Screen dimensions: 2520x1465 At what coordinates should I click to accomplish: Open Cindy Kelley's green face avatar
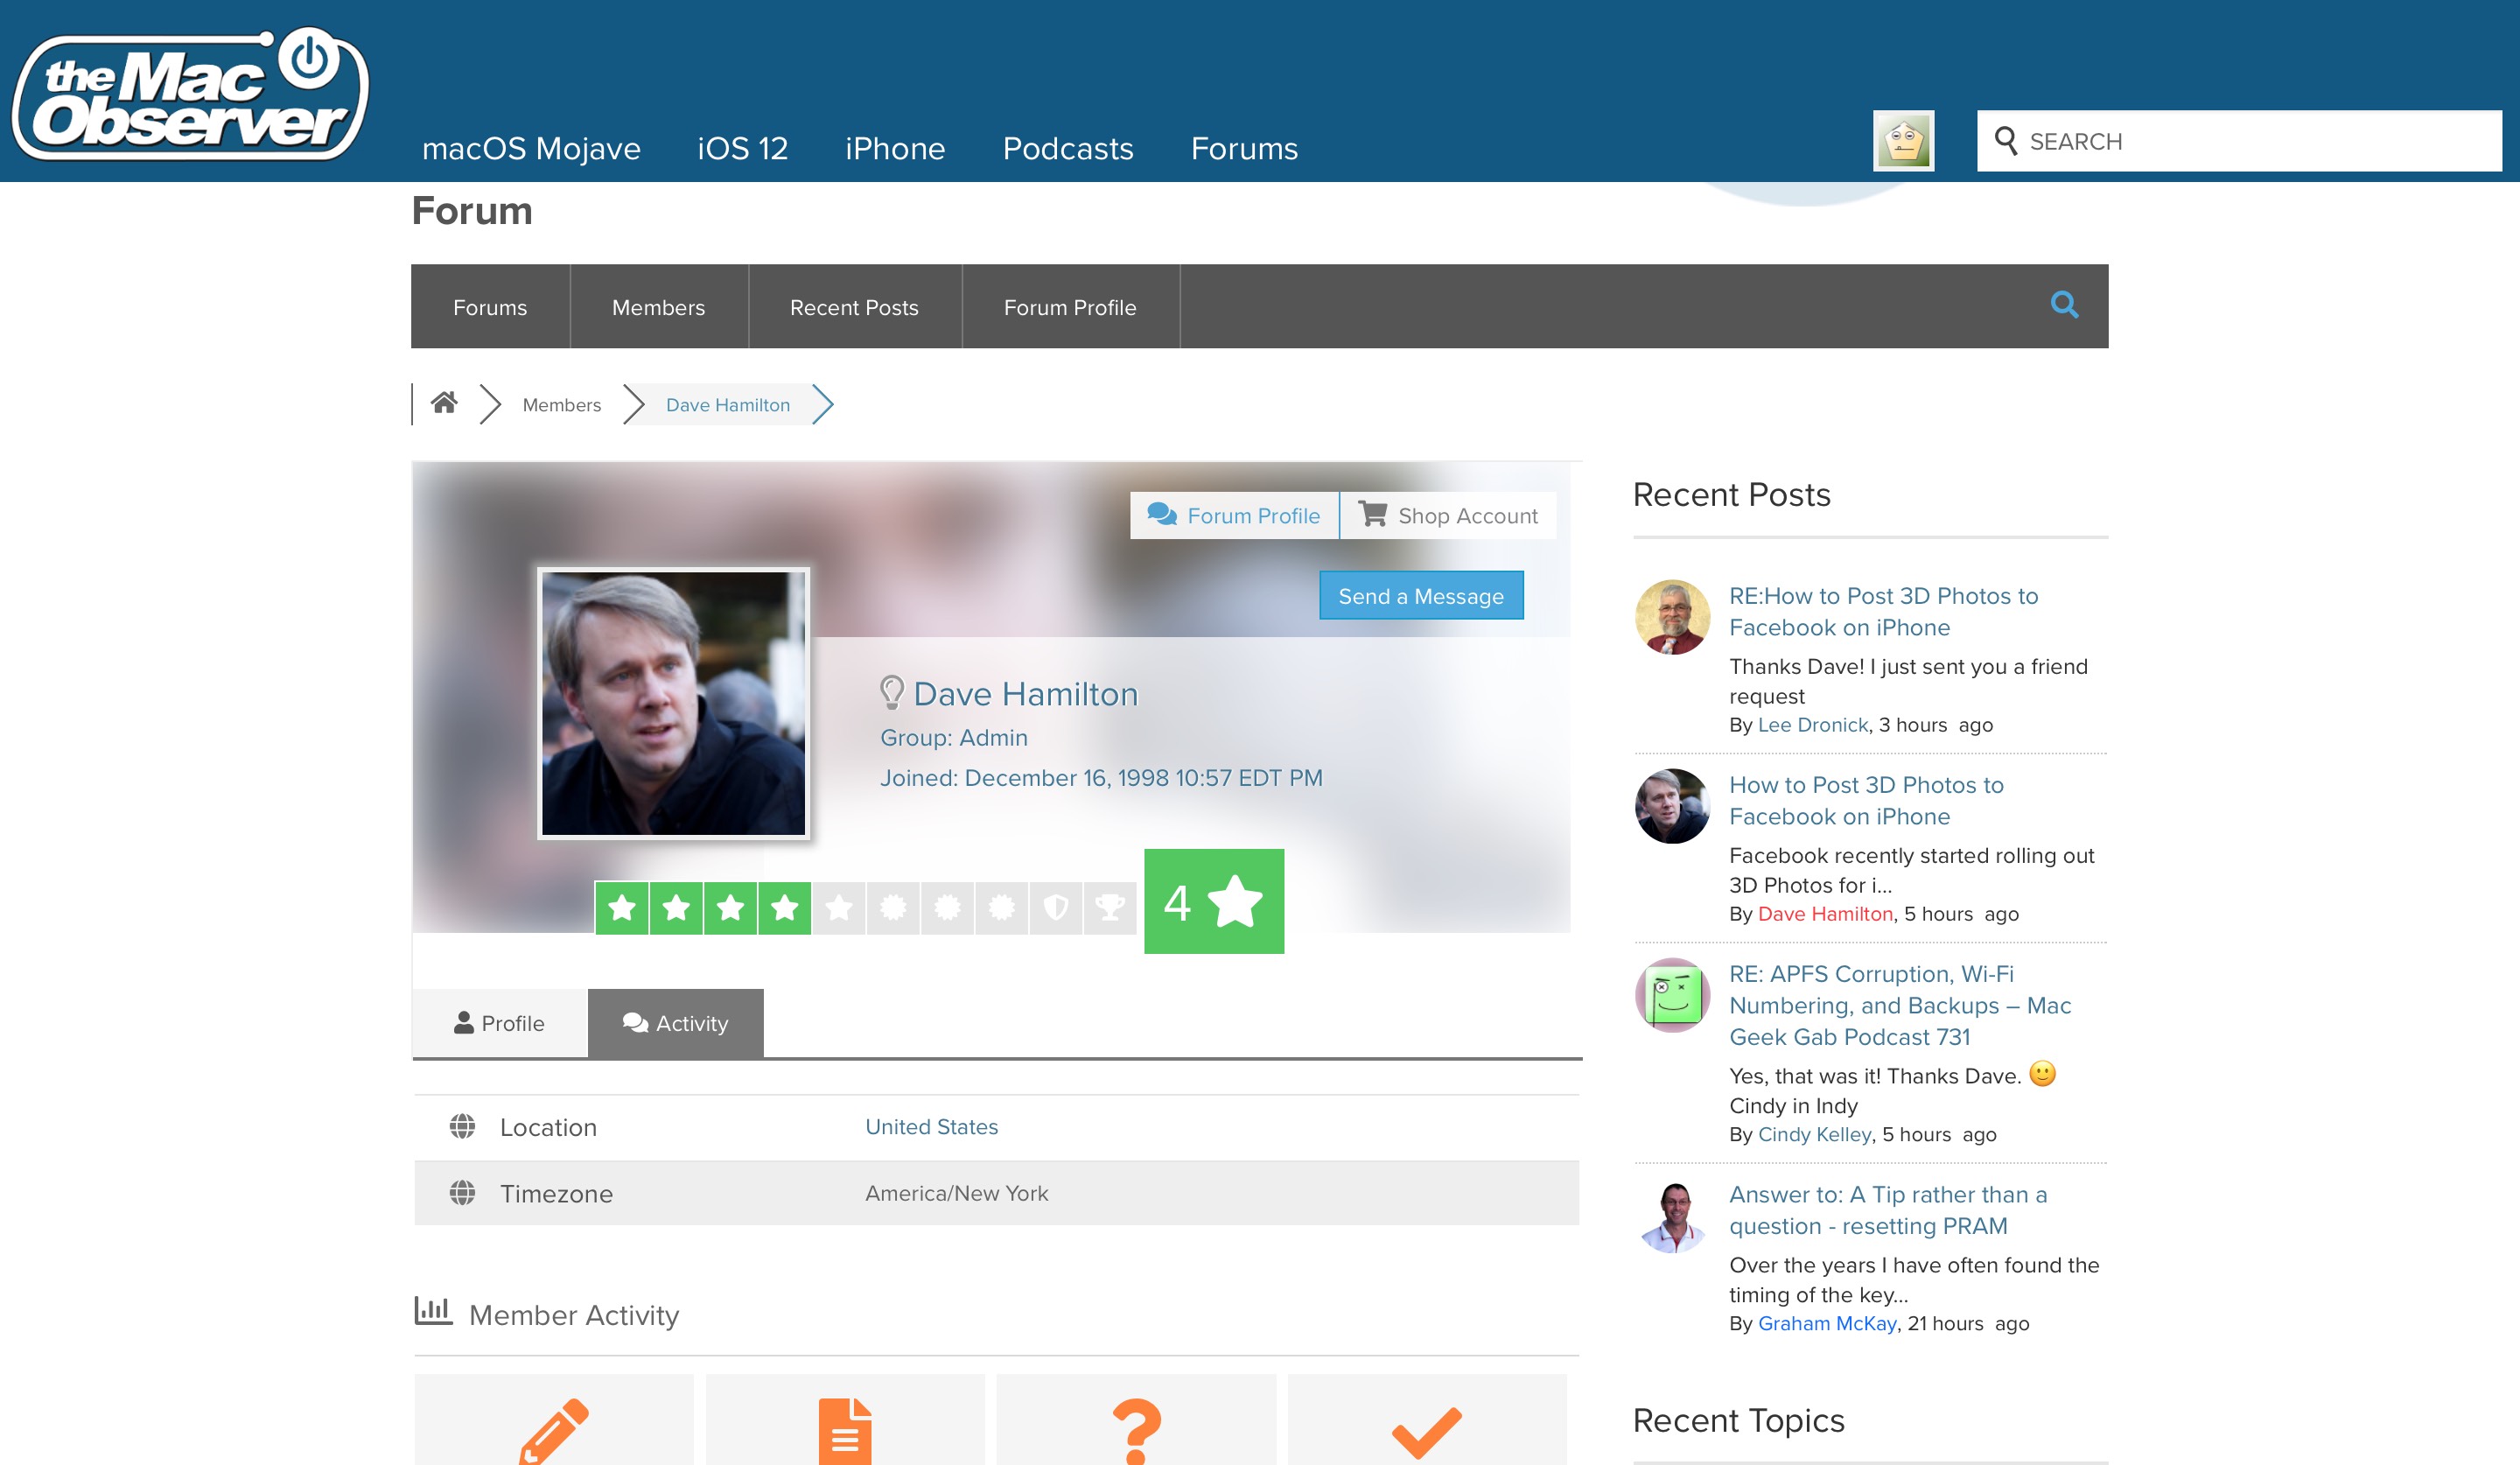(1672, 995)
